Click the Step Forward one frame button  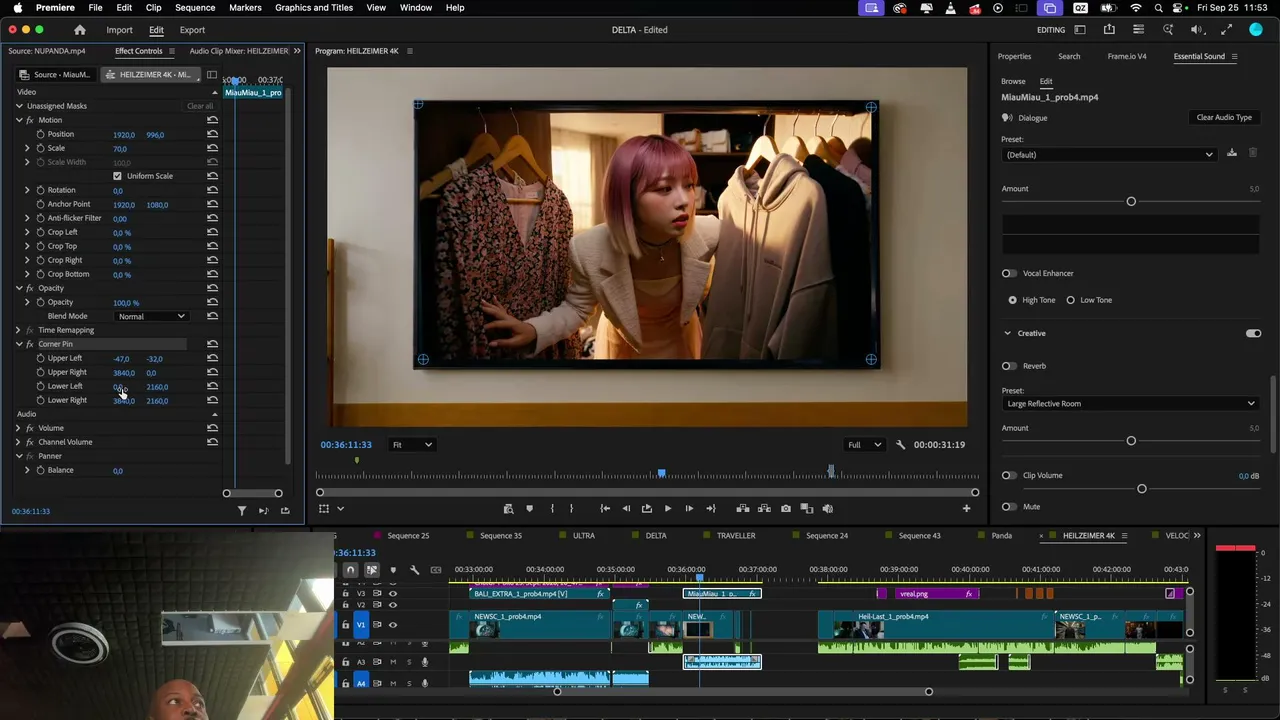[x=689, y=508]
